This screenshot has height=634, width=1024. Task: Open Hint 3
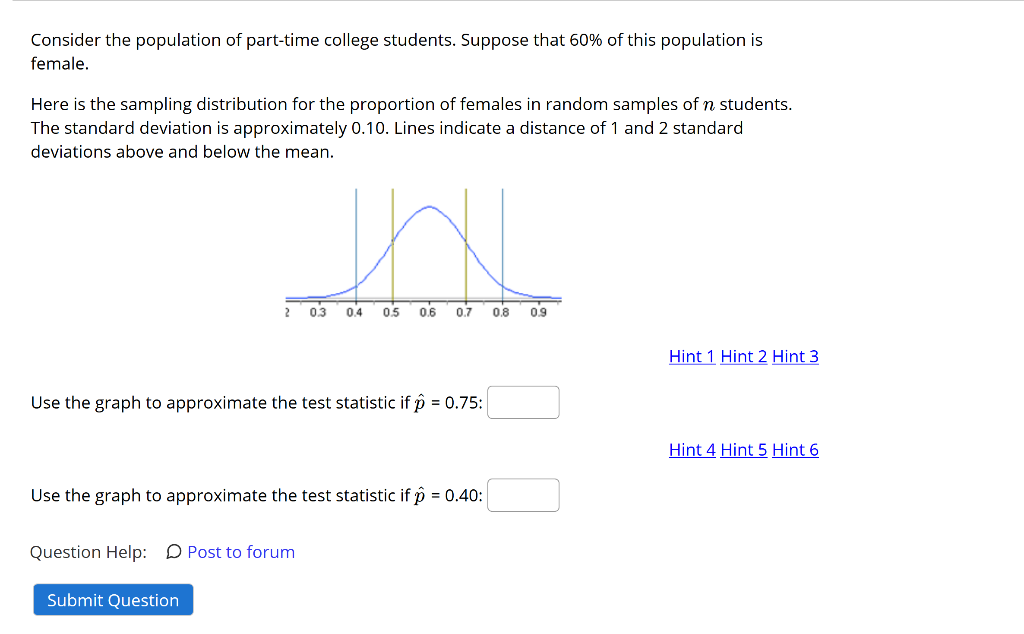794,356
